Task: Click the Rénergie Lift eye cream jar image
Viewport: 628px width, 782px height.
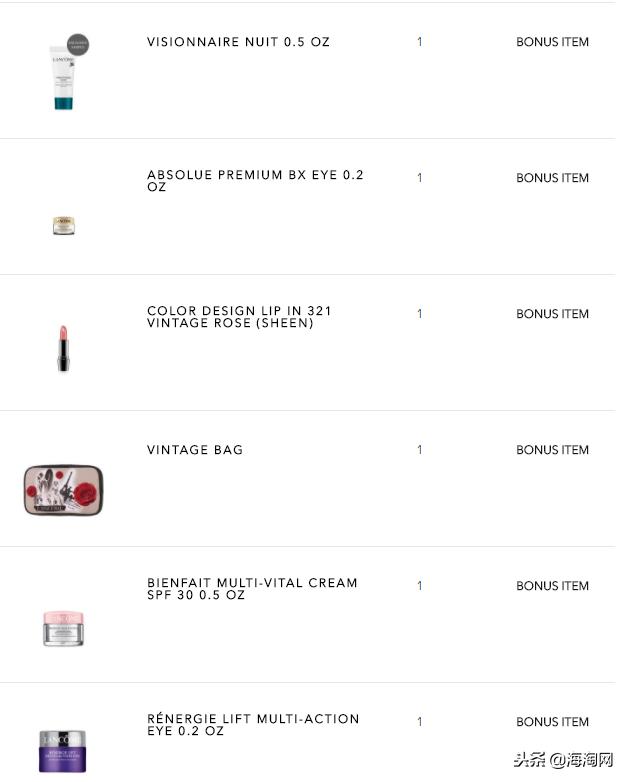Action: [64, 752]
